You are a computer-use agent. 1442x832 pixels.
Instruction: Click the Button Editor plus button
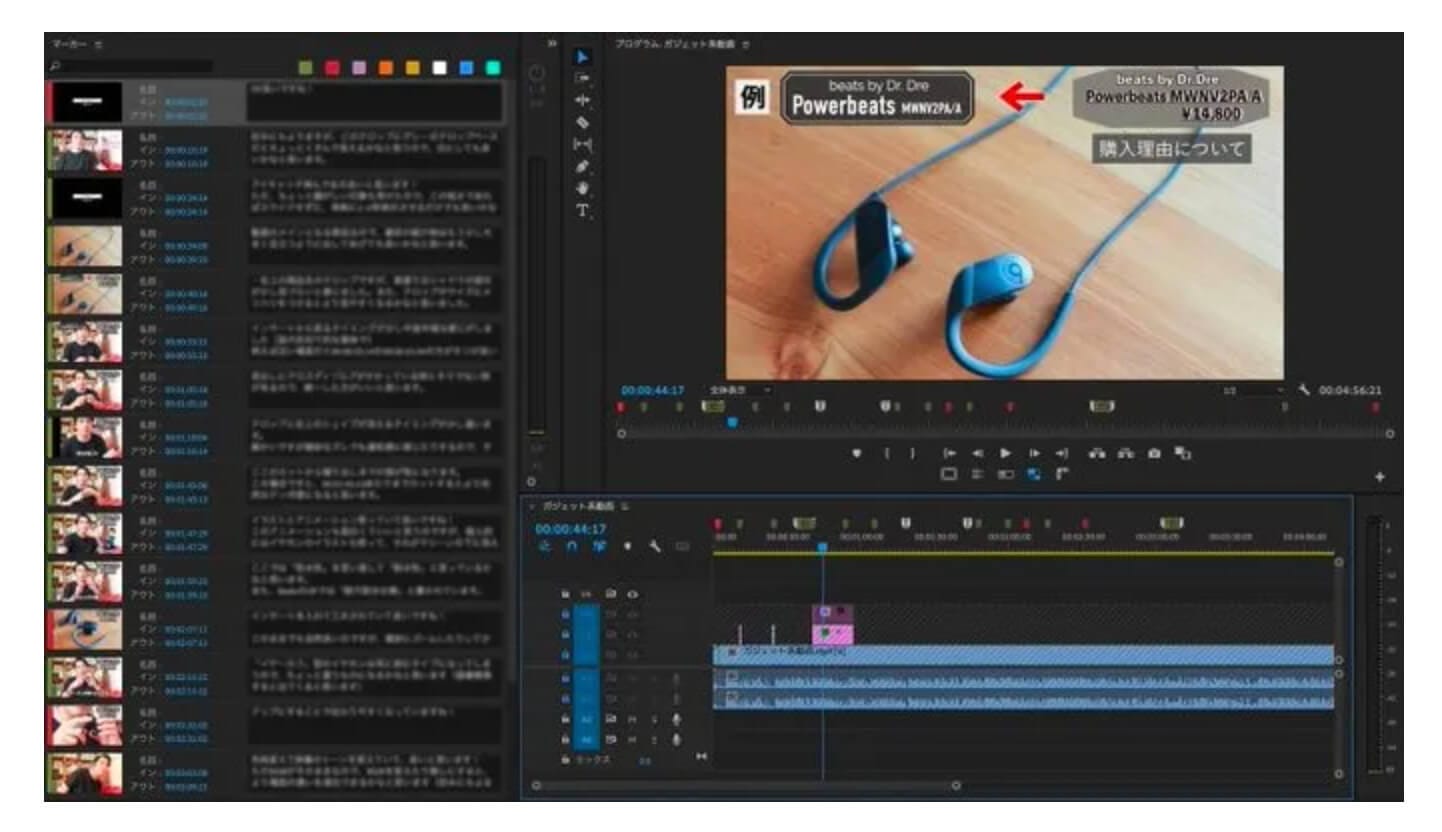[1380, 477]
